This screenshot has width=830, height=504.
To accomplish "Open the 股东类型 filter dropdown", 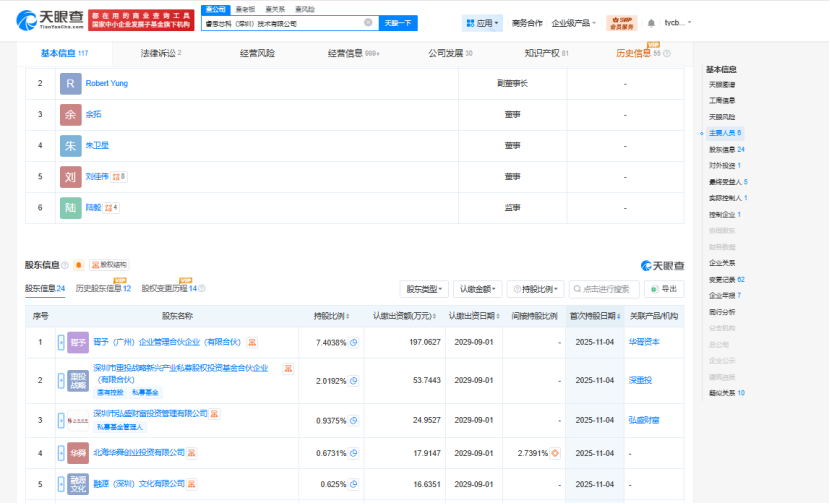I will [424, 289].
